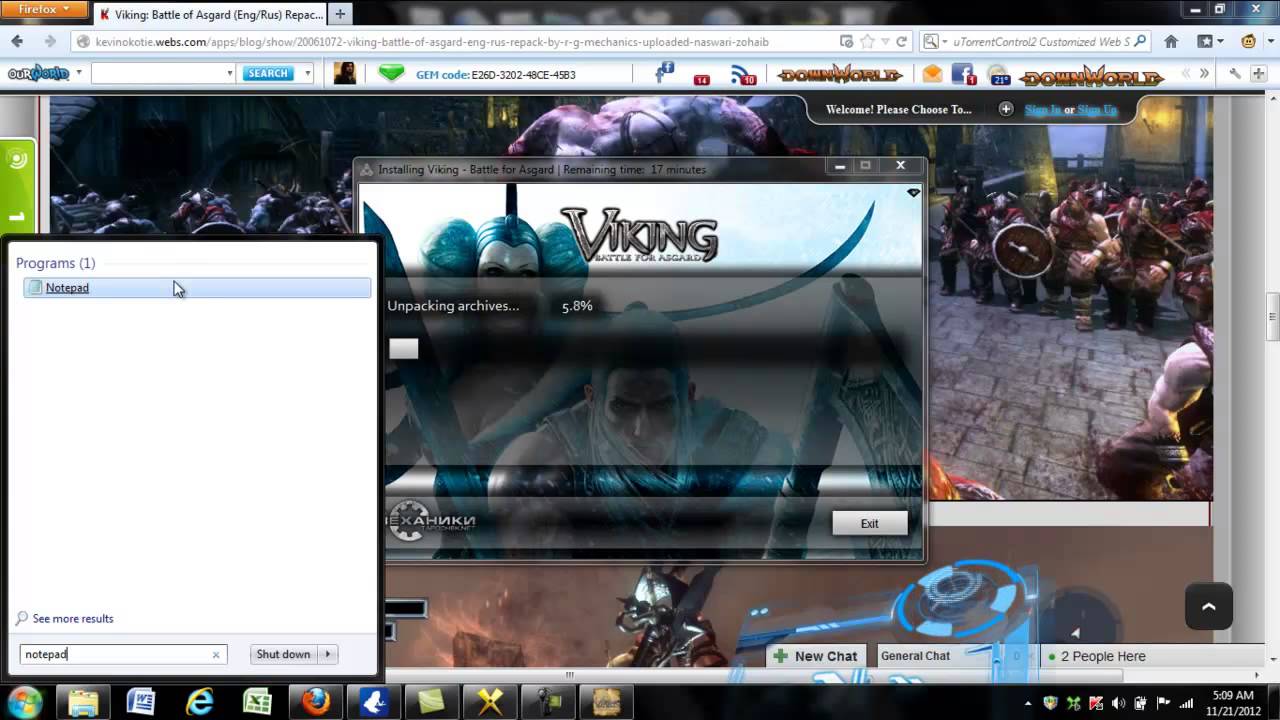Open a new Firefox tab
Image resolution: width=1280 pixels, height=720 pixels.
click(x=340, y=14)
